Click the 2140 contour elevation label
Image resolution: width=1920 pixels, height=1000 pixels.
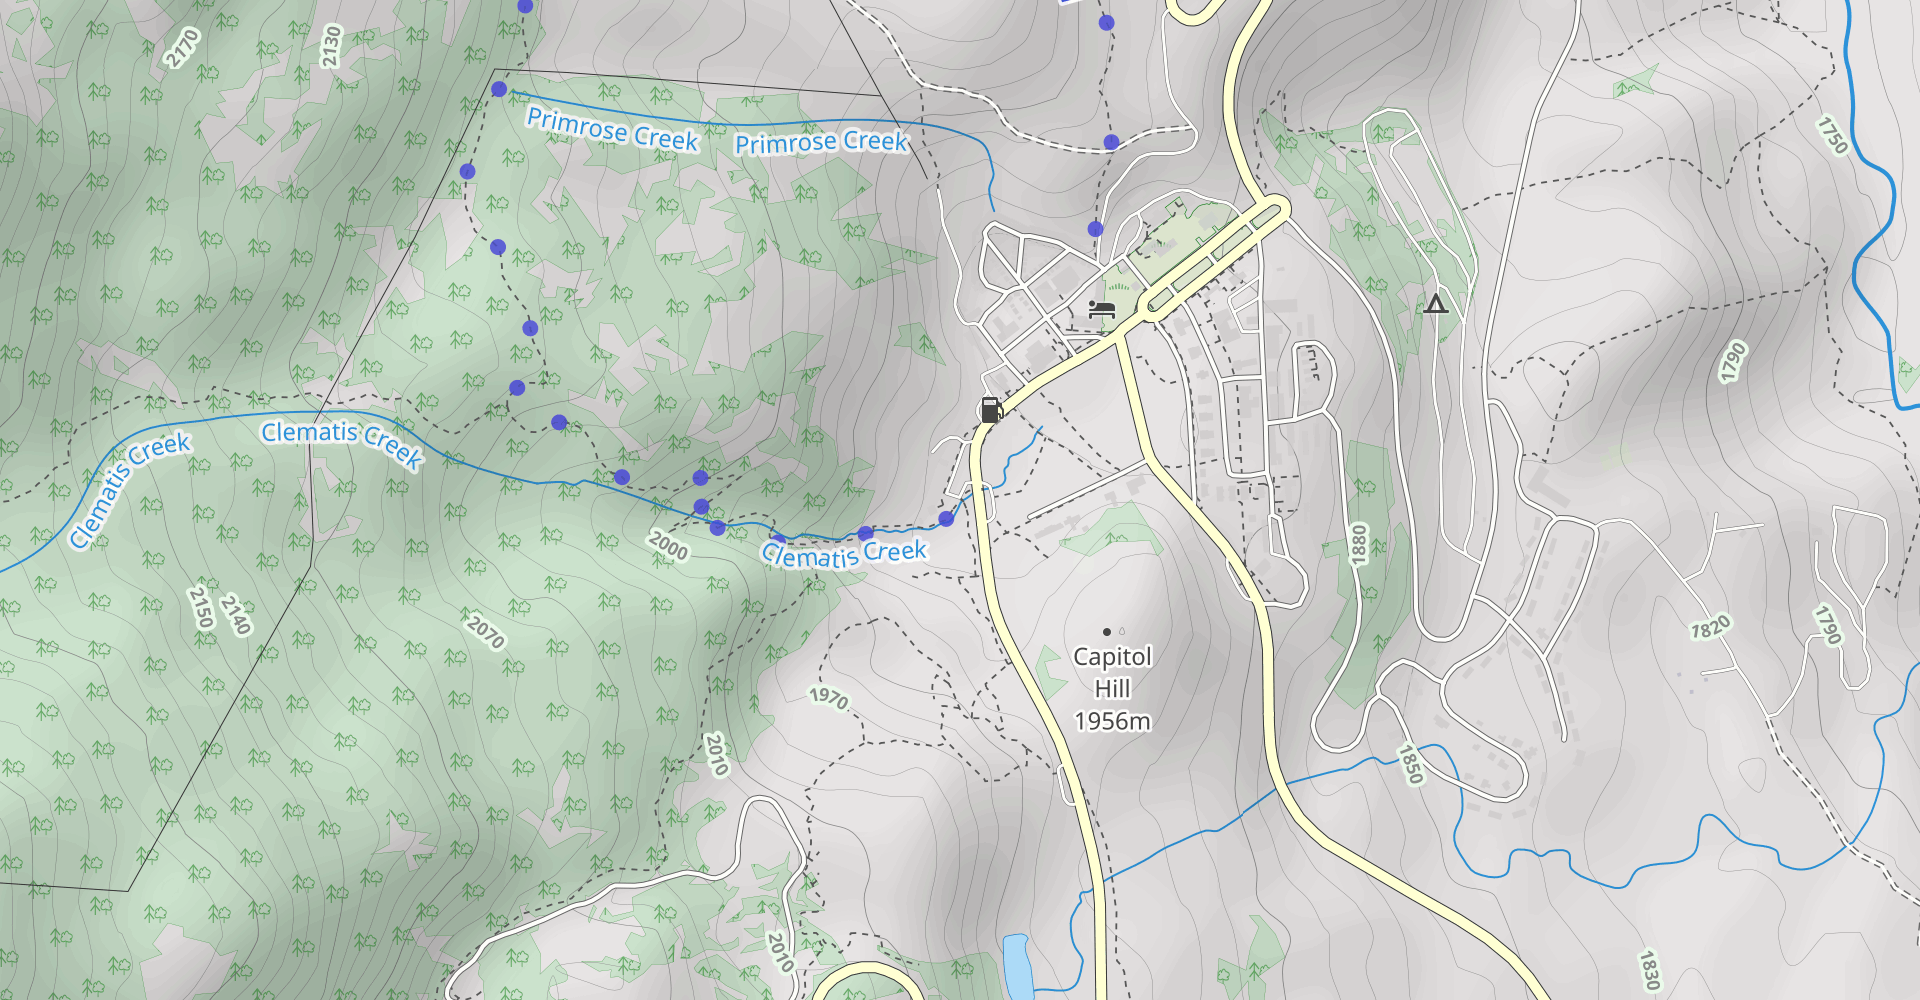point(236,615)
